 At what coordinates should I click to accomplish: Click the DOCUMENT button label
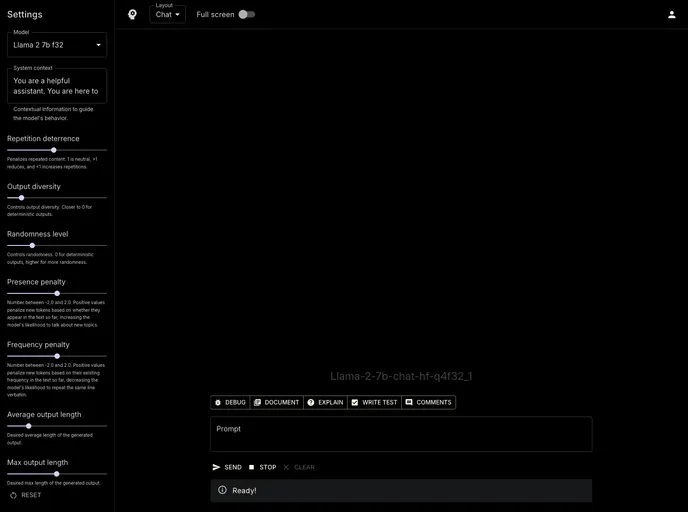click(x=282, y=402)
